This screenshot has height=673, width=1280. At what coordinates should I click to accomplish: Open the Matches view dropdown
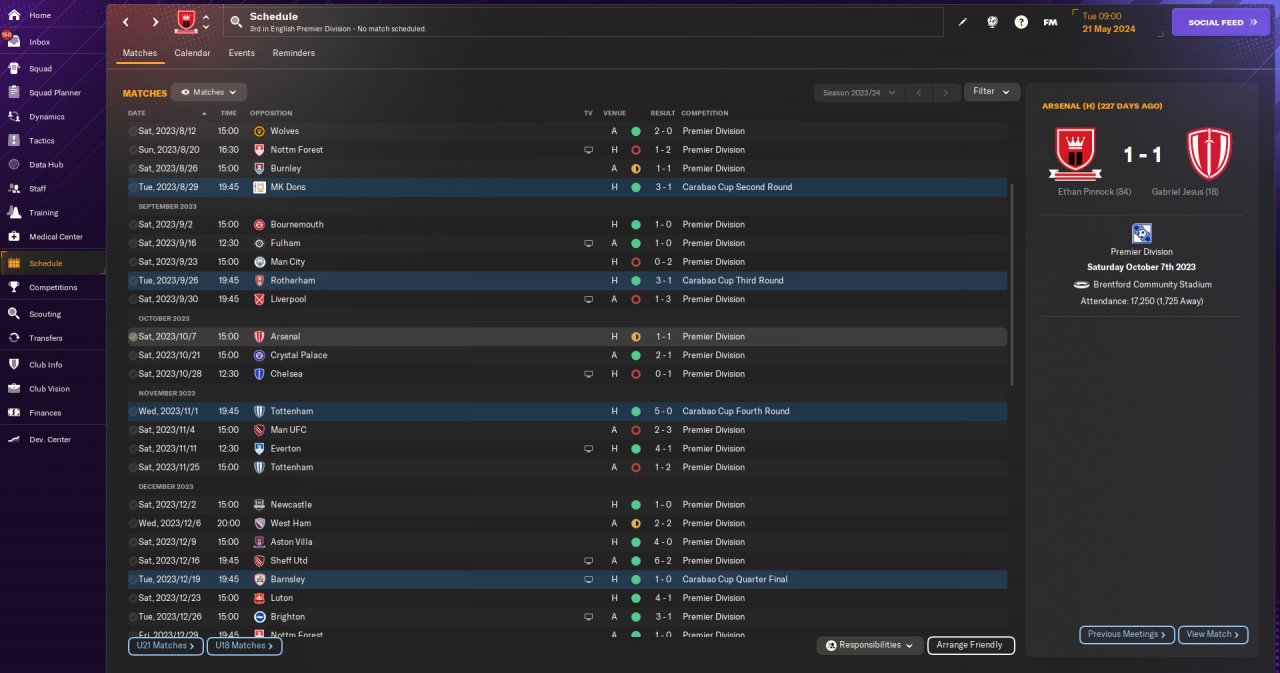209,92
